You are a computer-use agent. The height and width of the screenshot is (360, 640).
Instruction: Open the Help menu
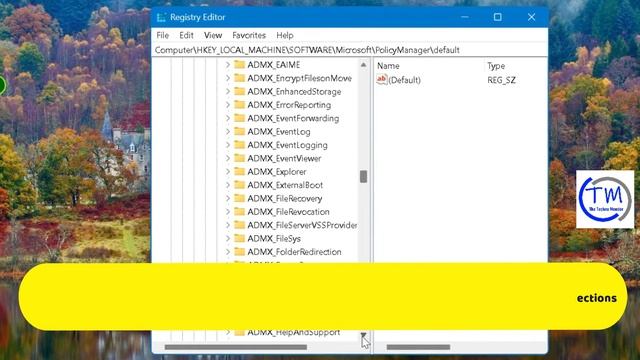[x=285, y=36]
